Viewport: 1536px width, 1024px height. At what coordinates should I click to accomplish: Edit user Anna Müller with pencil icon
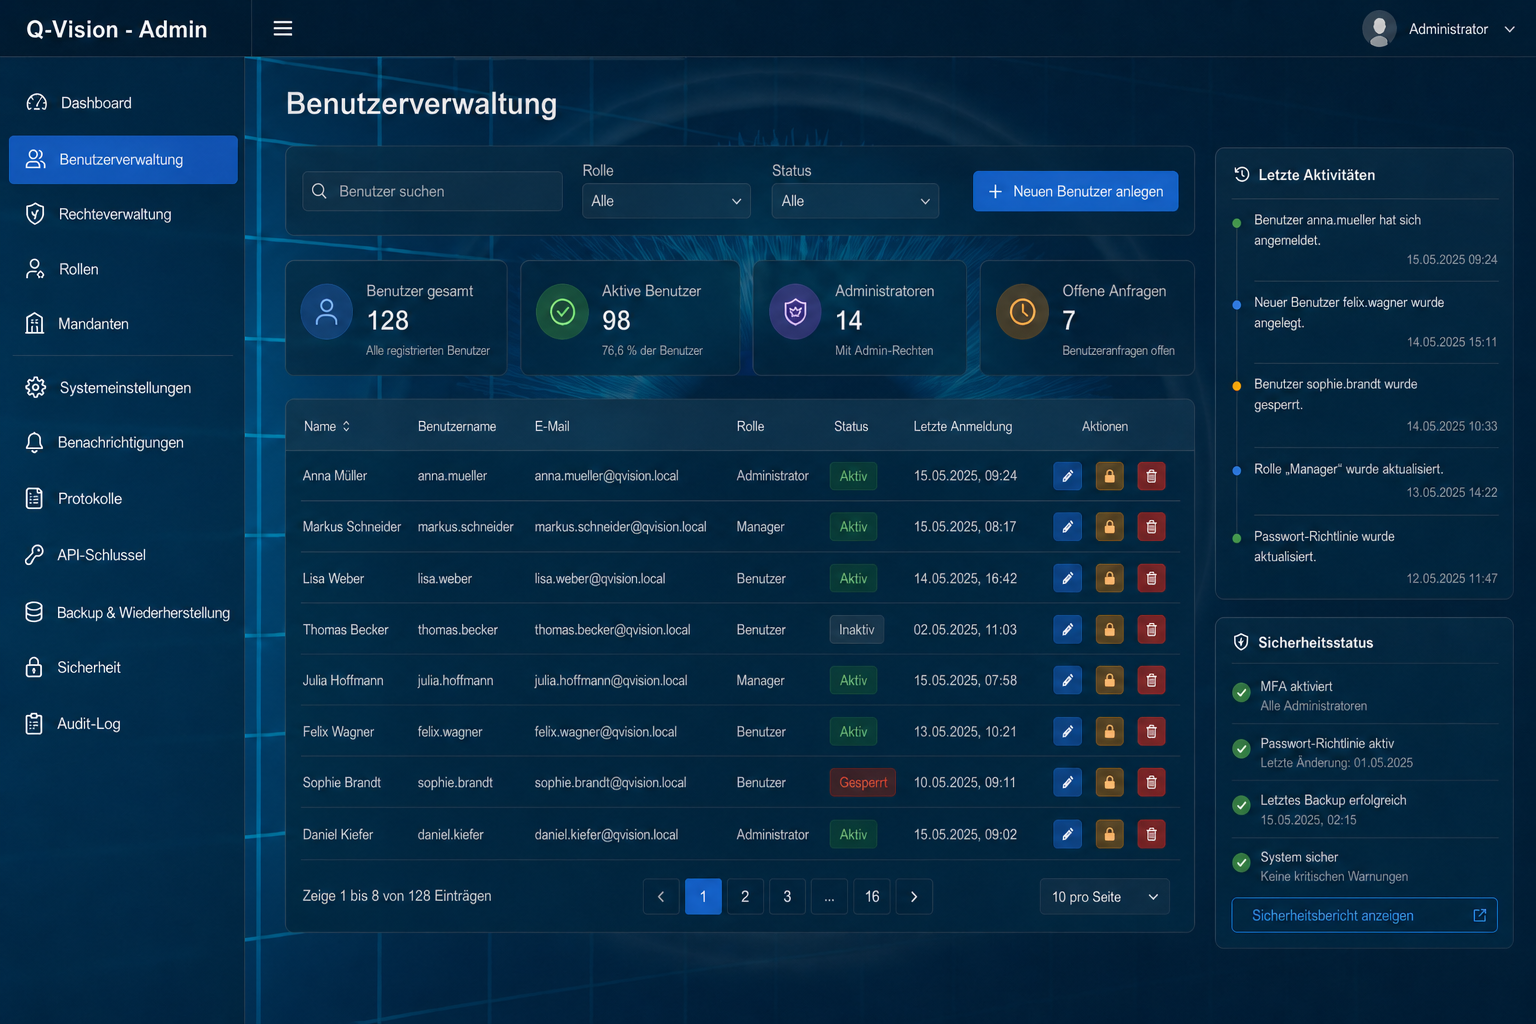1067,476
